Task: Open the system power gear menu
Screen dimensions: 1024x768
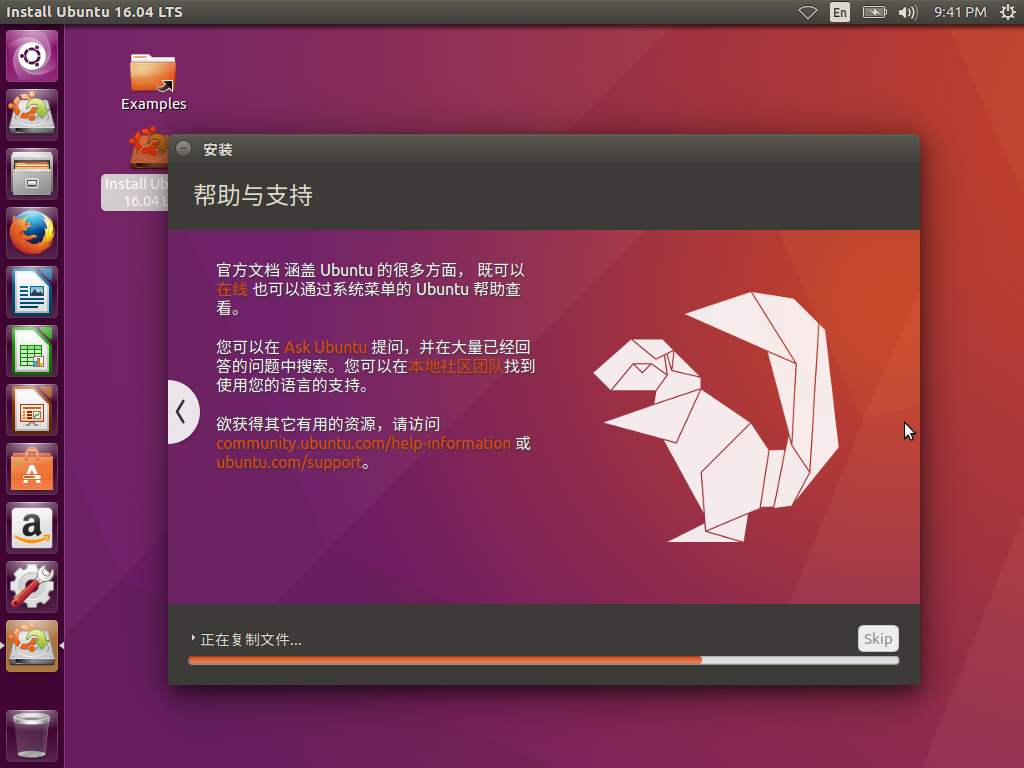Action: point(1008,12)
